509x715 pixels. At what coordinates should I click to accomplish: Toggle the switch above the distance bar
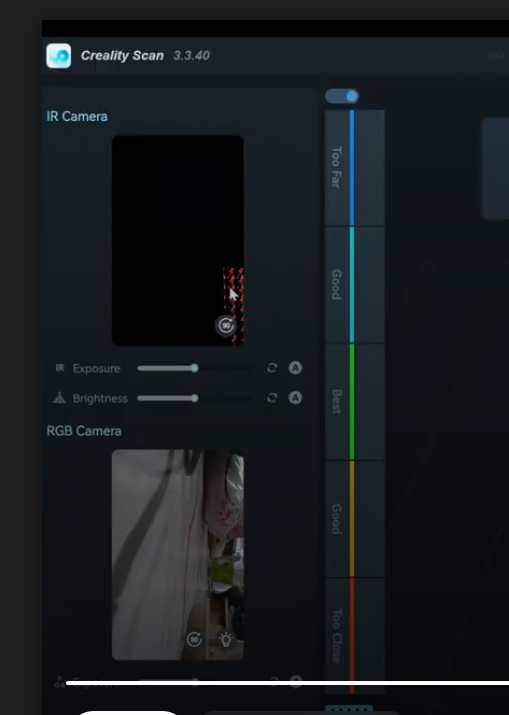pos(342,96)
